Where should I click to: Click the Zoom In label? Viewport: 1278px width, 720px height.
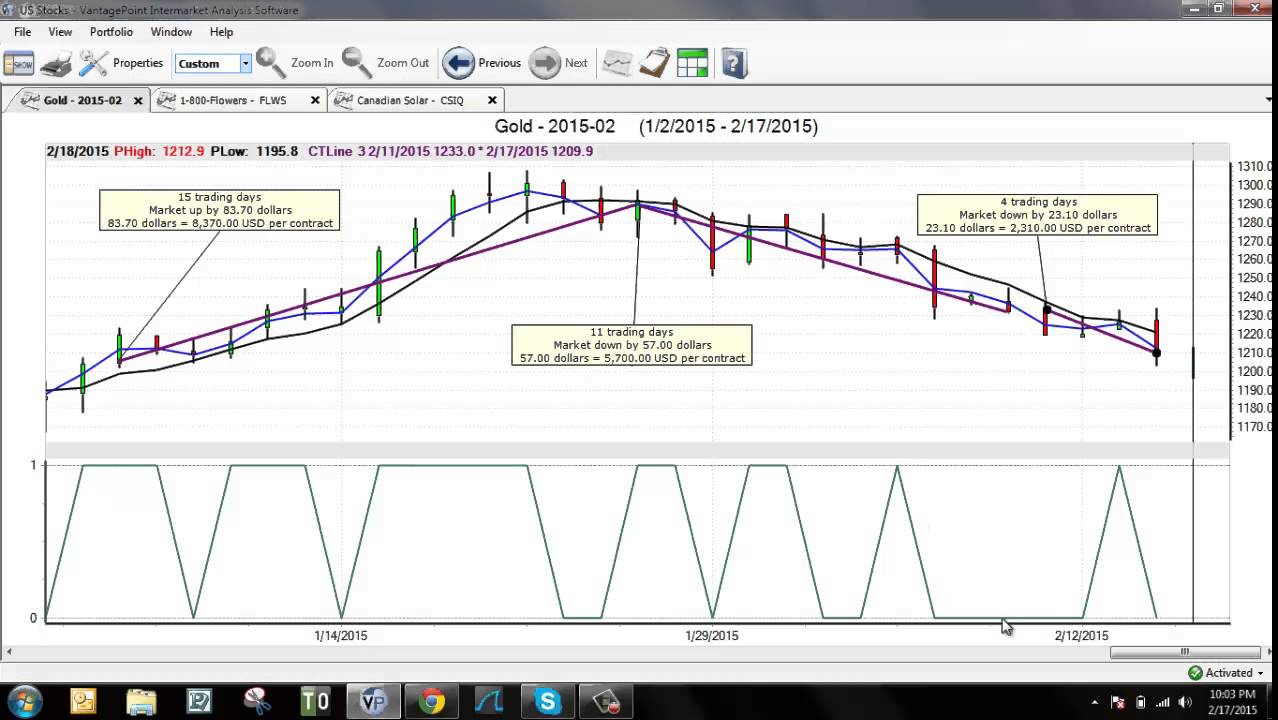click(312, 63)
